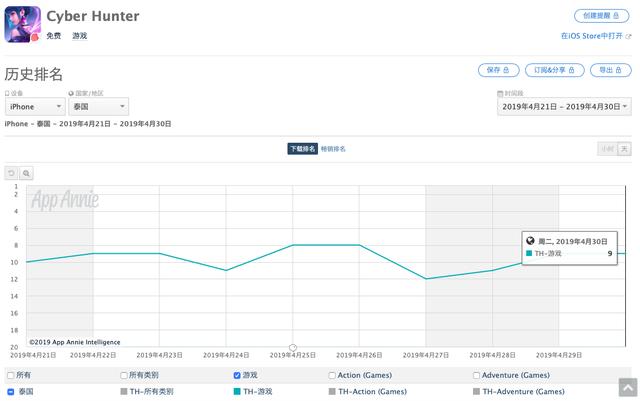Click the scroll-to-top arrow icon
This screenshot has width=640, height=401.
point(626,387)
